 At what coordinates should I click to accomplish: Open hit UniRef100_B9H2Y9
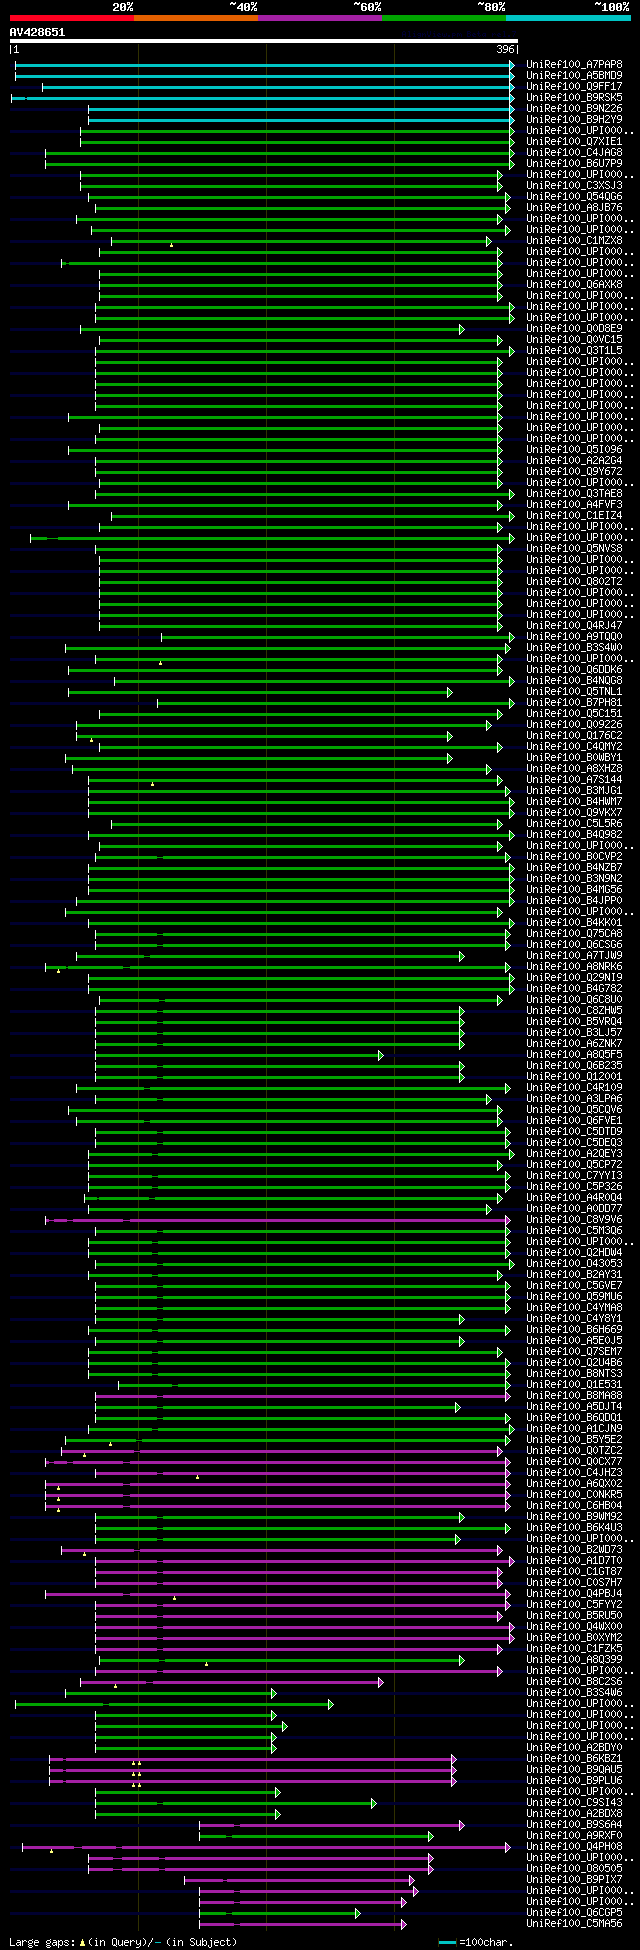click(x=574, y=120)
